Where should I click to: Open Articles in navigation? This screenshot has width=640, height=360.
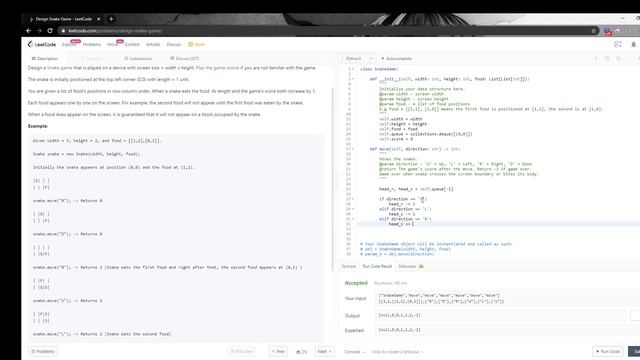click(x=153, y=44)
